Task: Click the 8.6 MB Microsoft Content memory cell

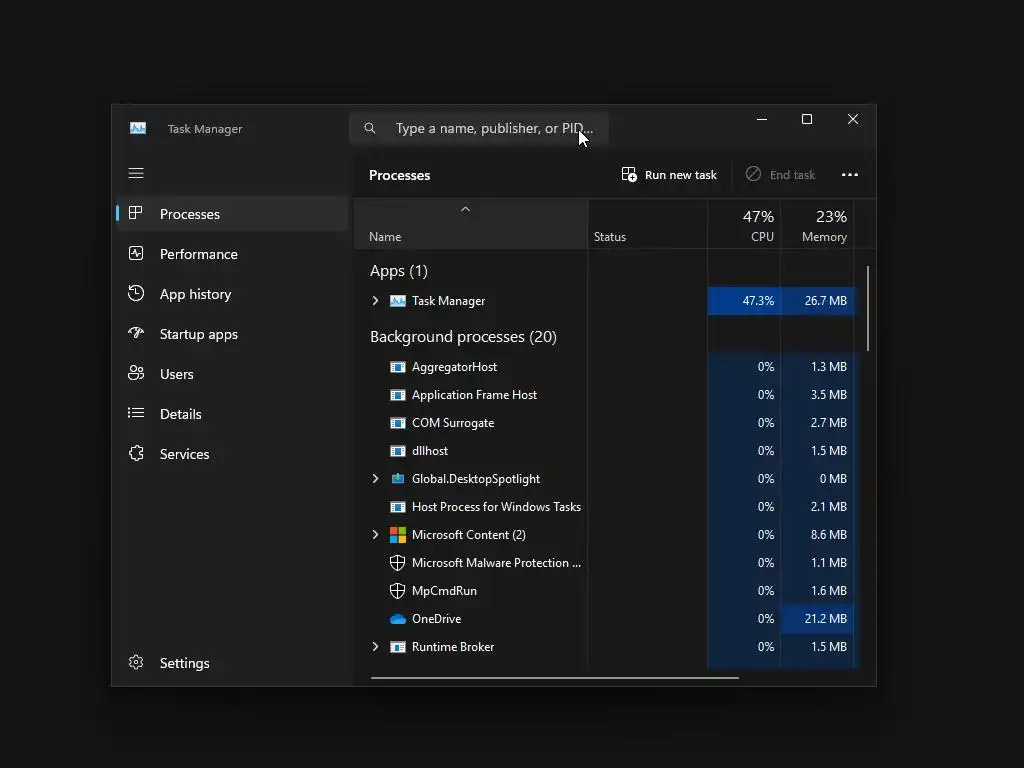Action: (818, 534)
